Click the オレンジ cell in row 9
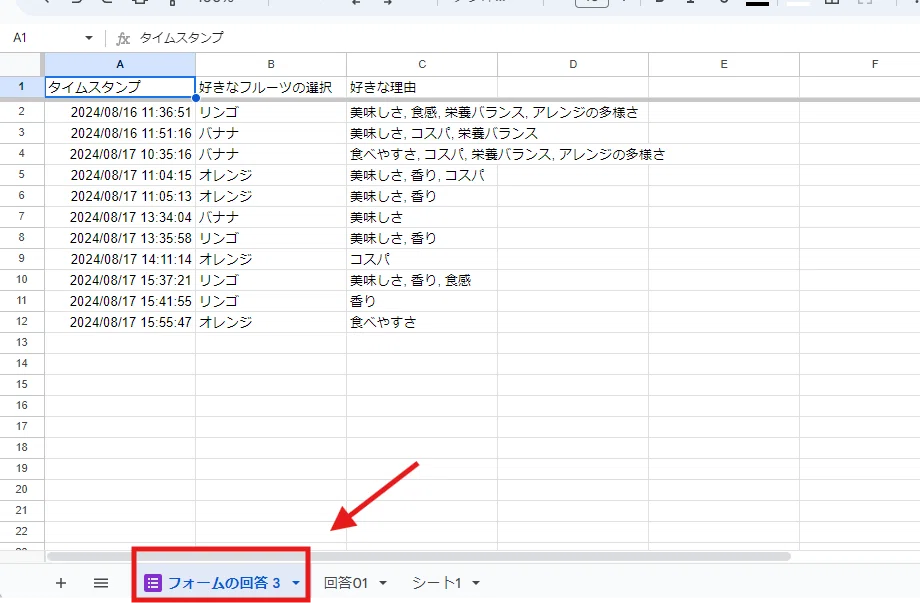Image resolution: width=920 pixels, height=603 pixels. (271, 259)
